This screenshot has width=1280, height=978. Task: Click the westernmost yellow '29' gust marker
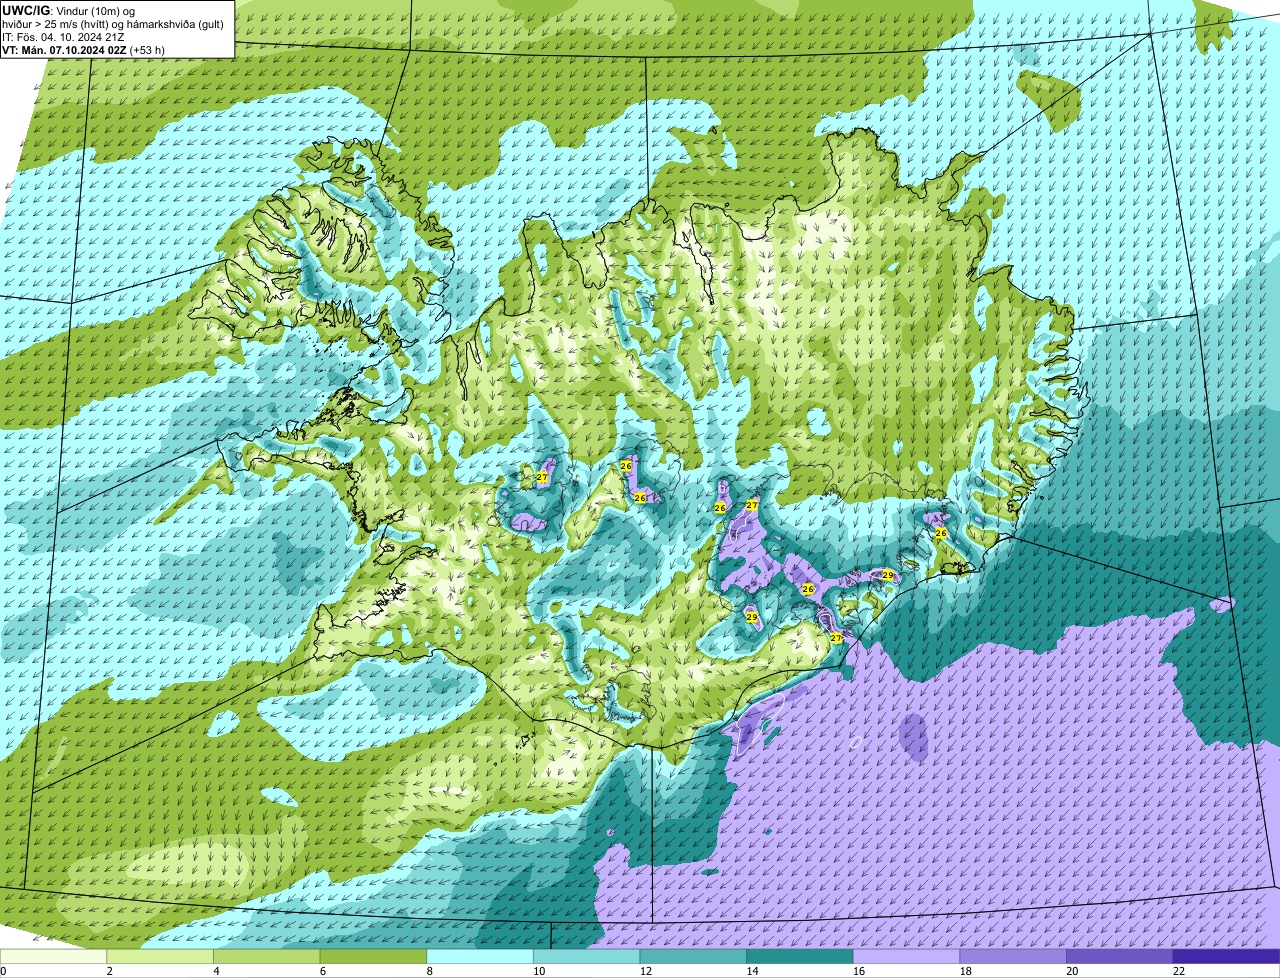[752, 618]
